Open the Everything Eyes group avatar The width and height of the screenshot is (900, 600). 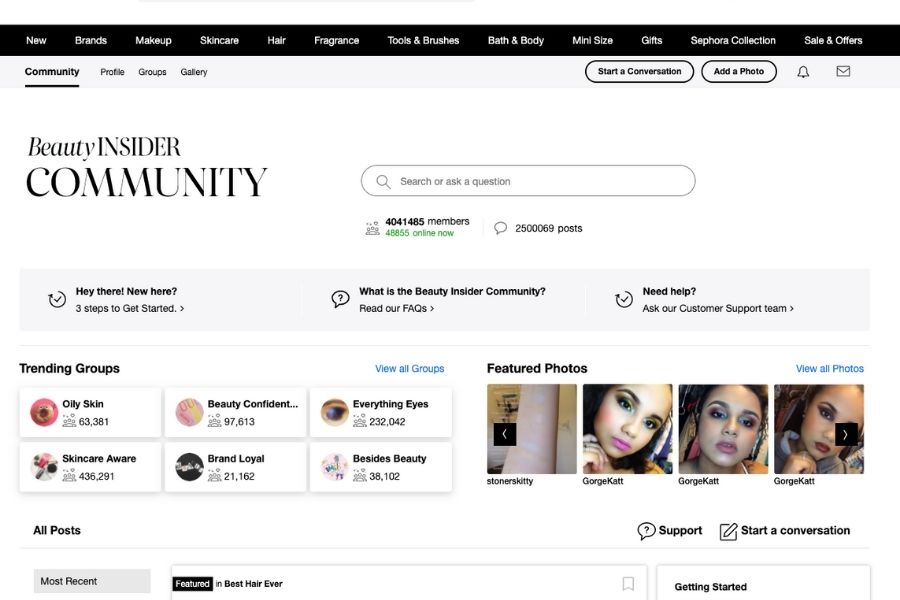[x=335, y=412]
